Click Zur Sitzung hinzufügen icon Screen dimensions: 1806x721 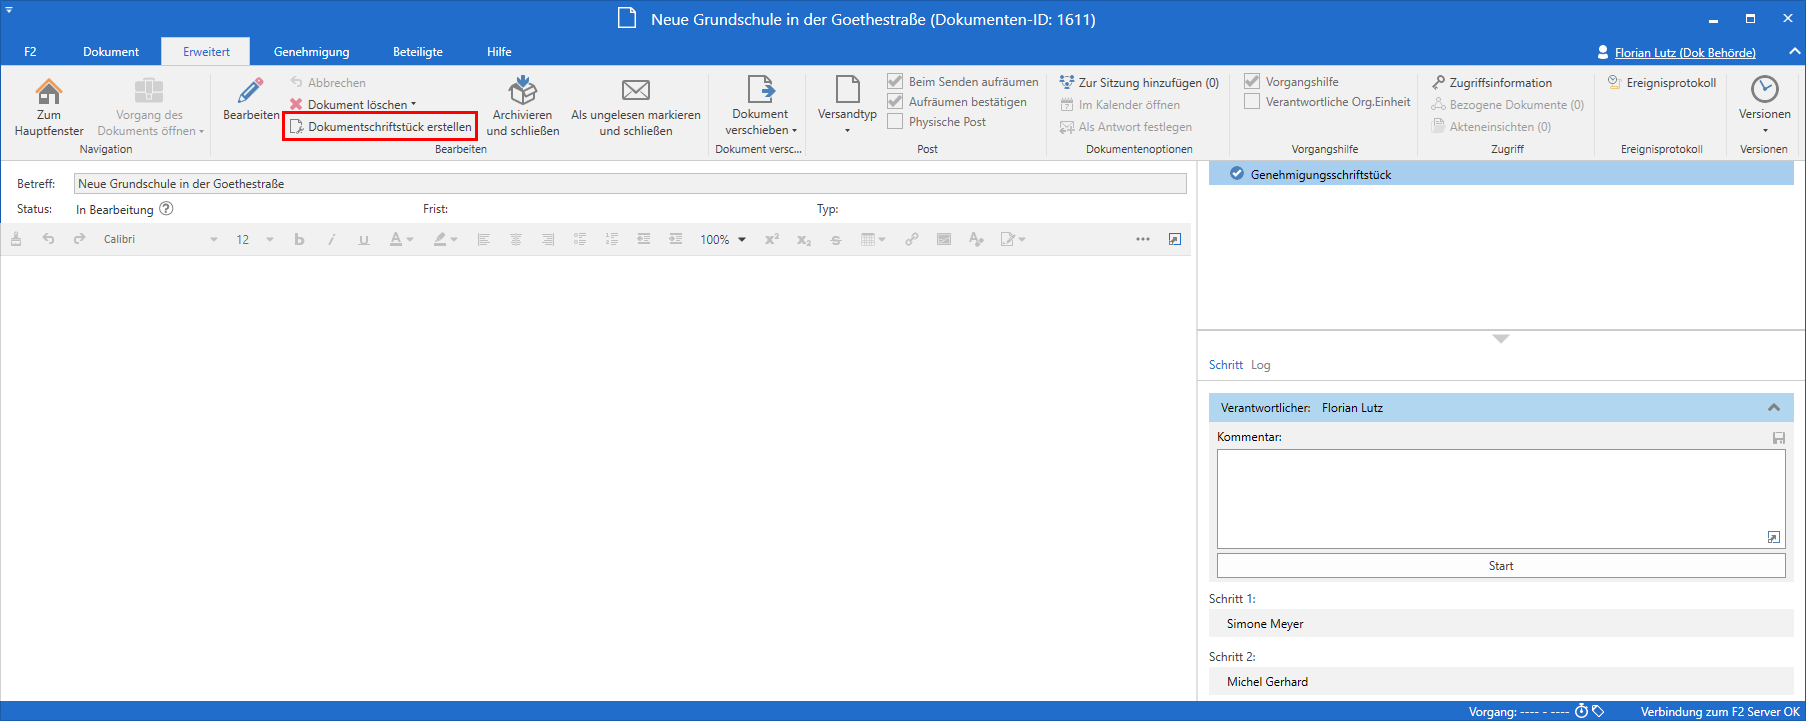pyautogui.click(x=1067, y=83)
